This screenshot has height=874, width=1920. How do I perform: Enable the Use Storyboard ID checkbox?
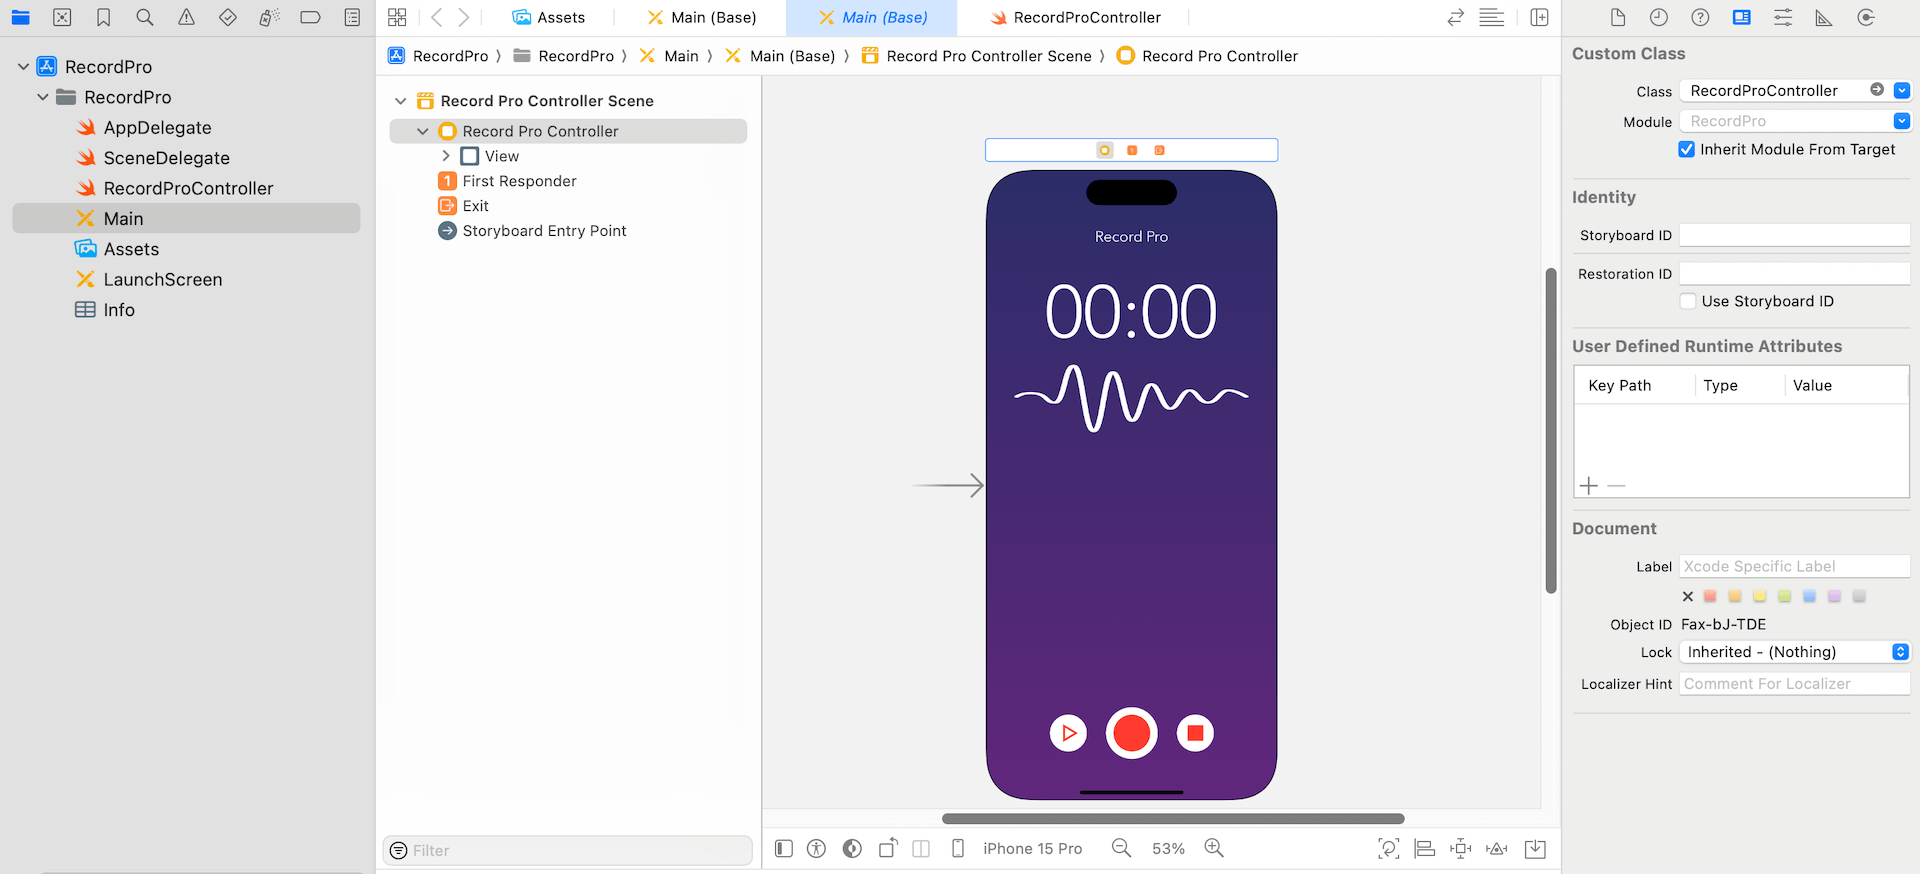point(1688,301)
